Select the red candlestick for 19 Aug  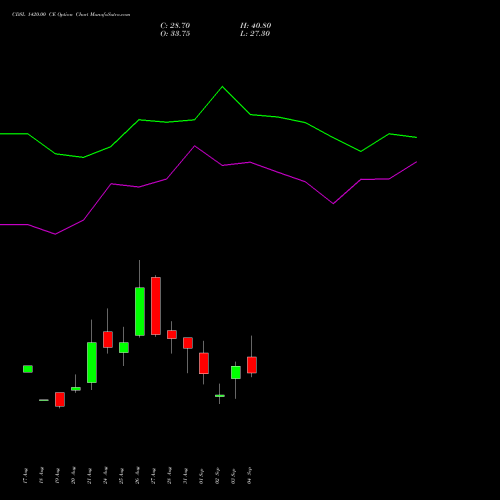[x=60, y=399]
